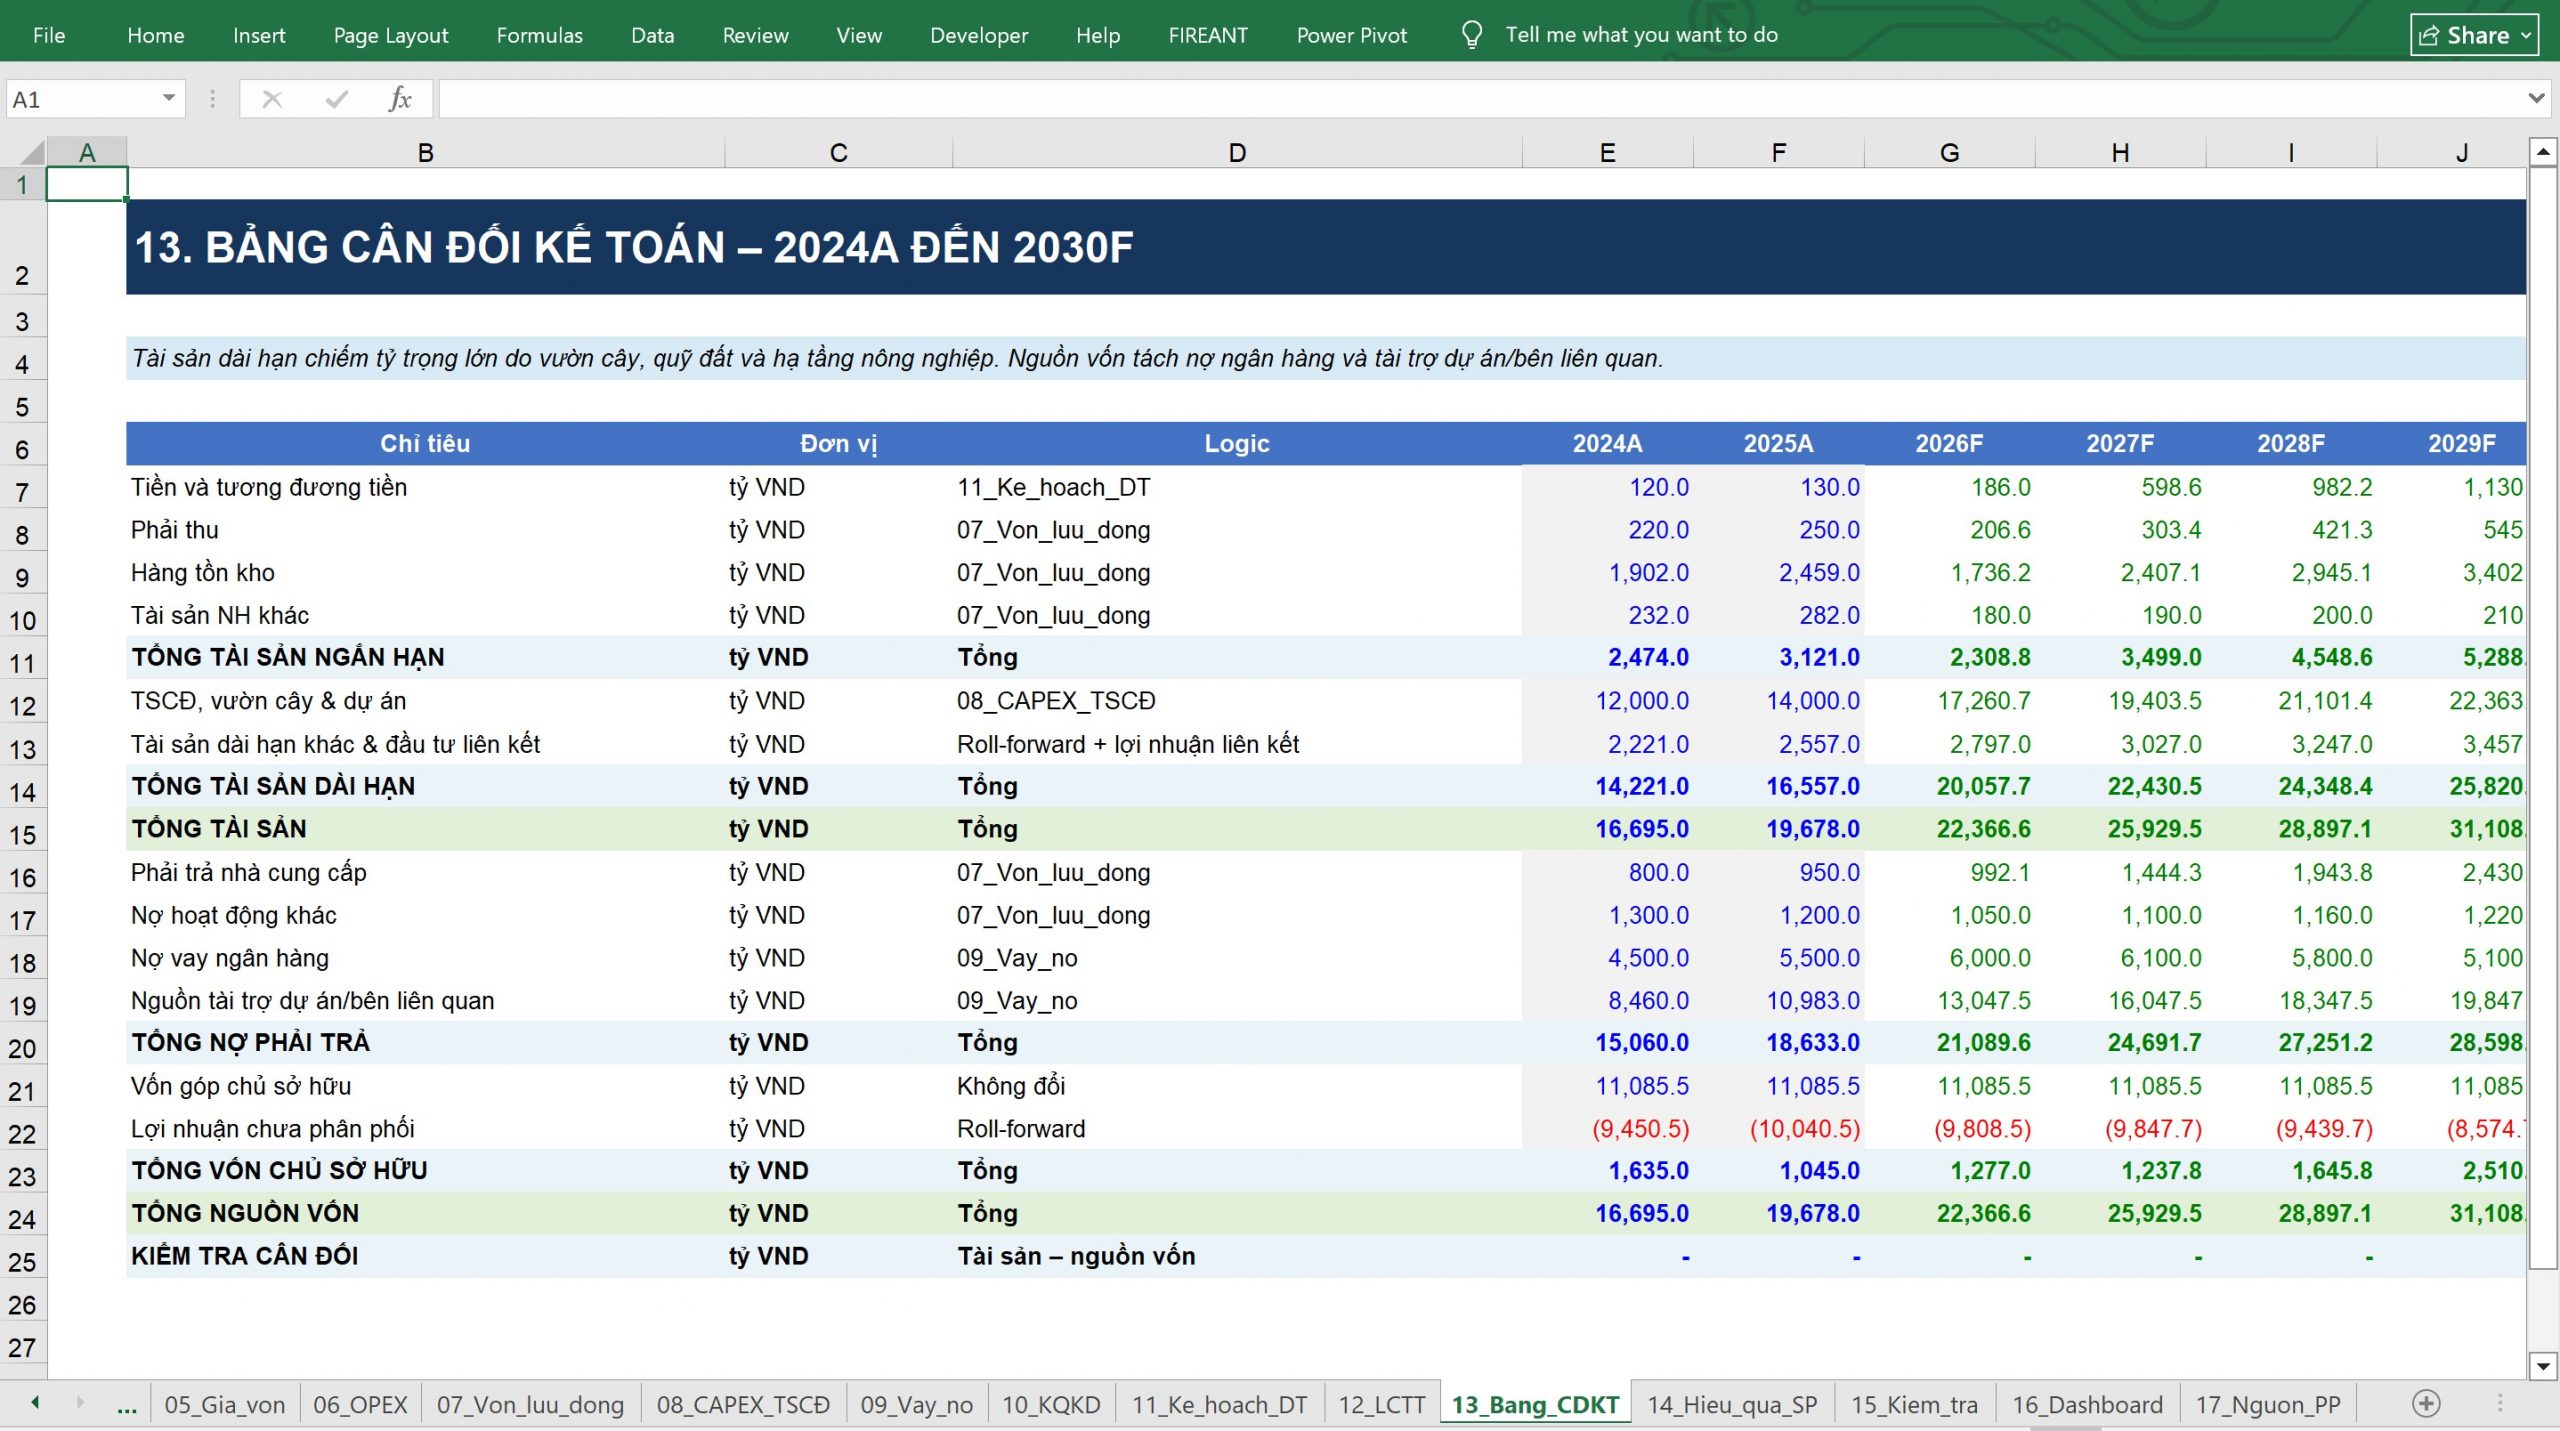Click the Cancel entry X icon
The image size is (2560, 1431).
pyautogui.click(x=272, y=99)
